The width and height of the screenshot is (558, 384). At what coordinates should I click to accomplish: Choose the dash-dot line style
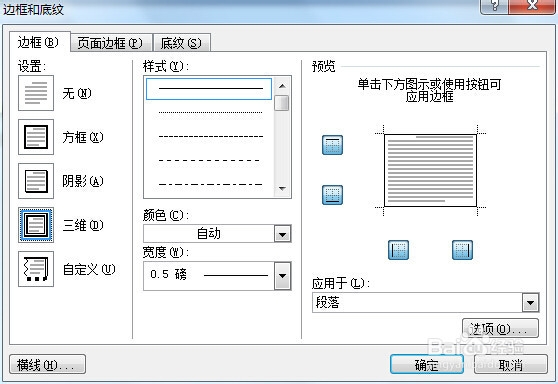click(x=210, y=184)
